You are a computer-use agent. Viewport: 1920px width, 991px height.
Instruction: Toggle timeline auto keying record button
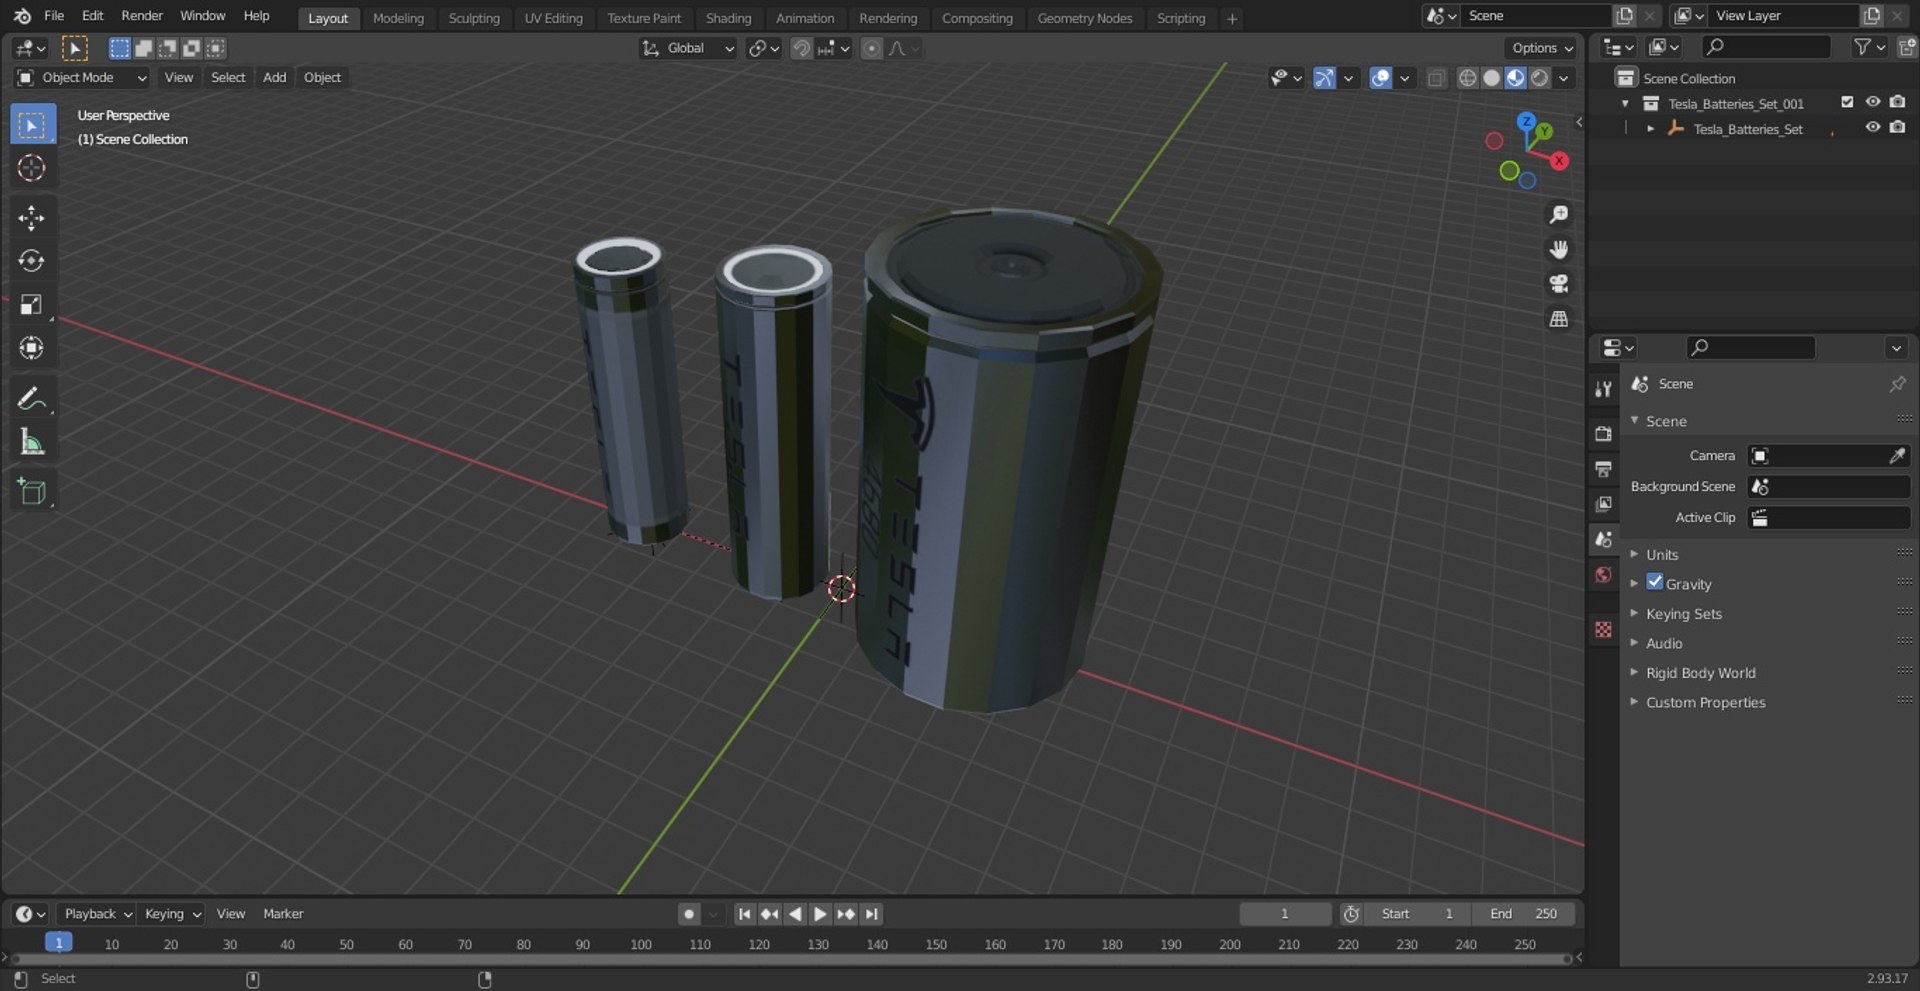689,914
